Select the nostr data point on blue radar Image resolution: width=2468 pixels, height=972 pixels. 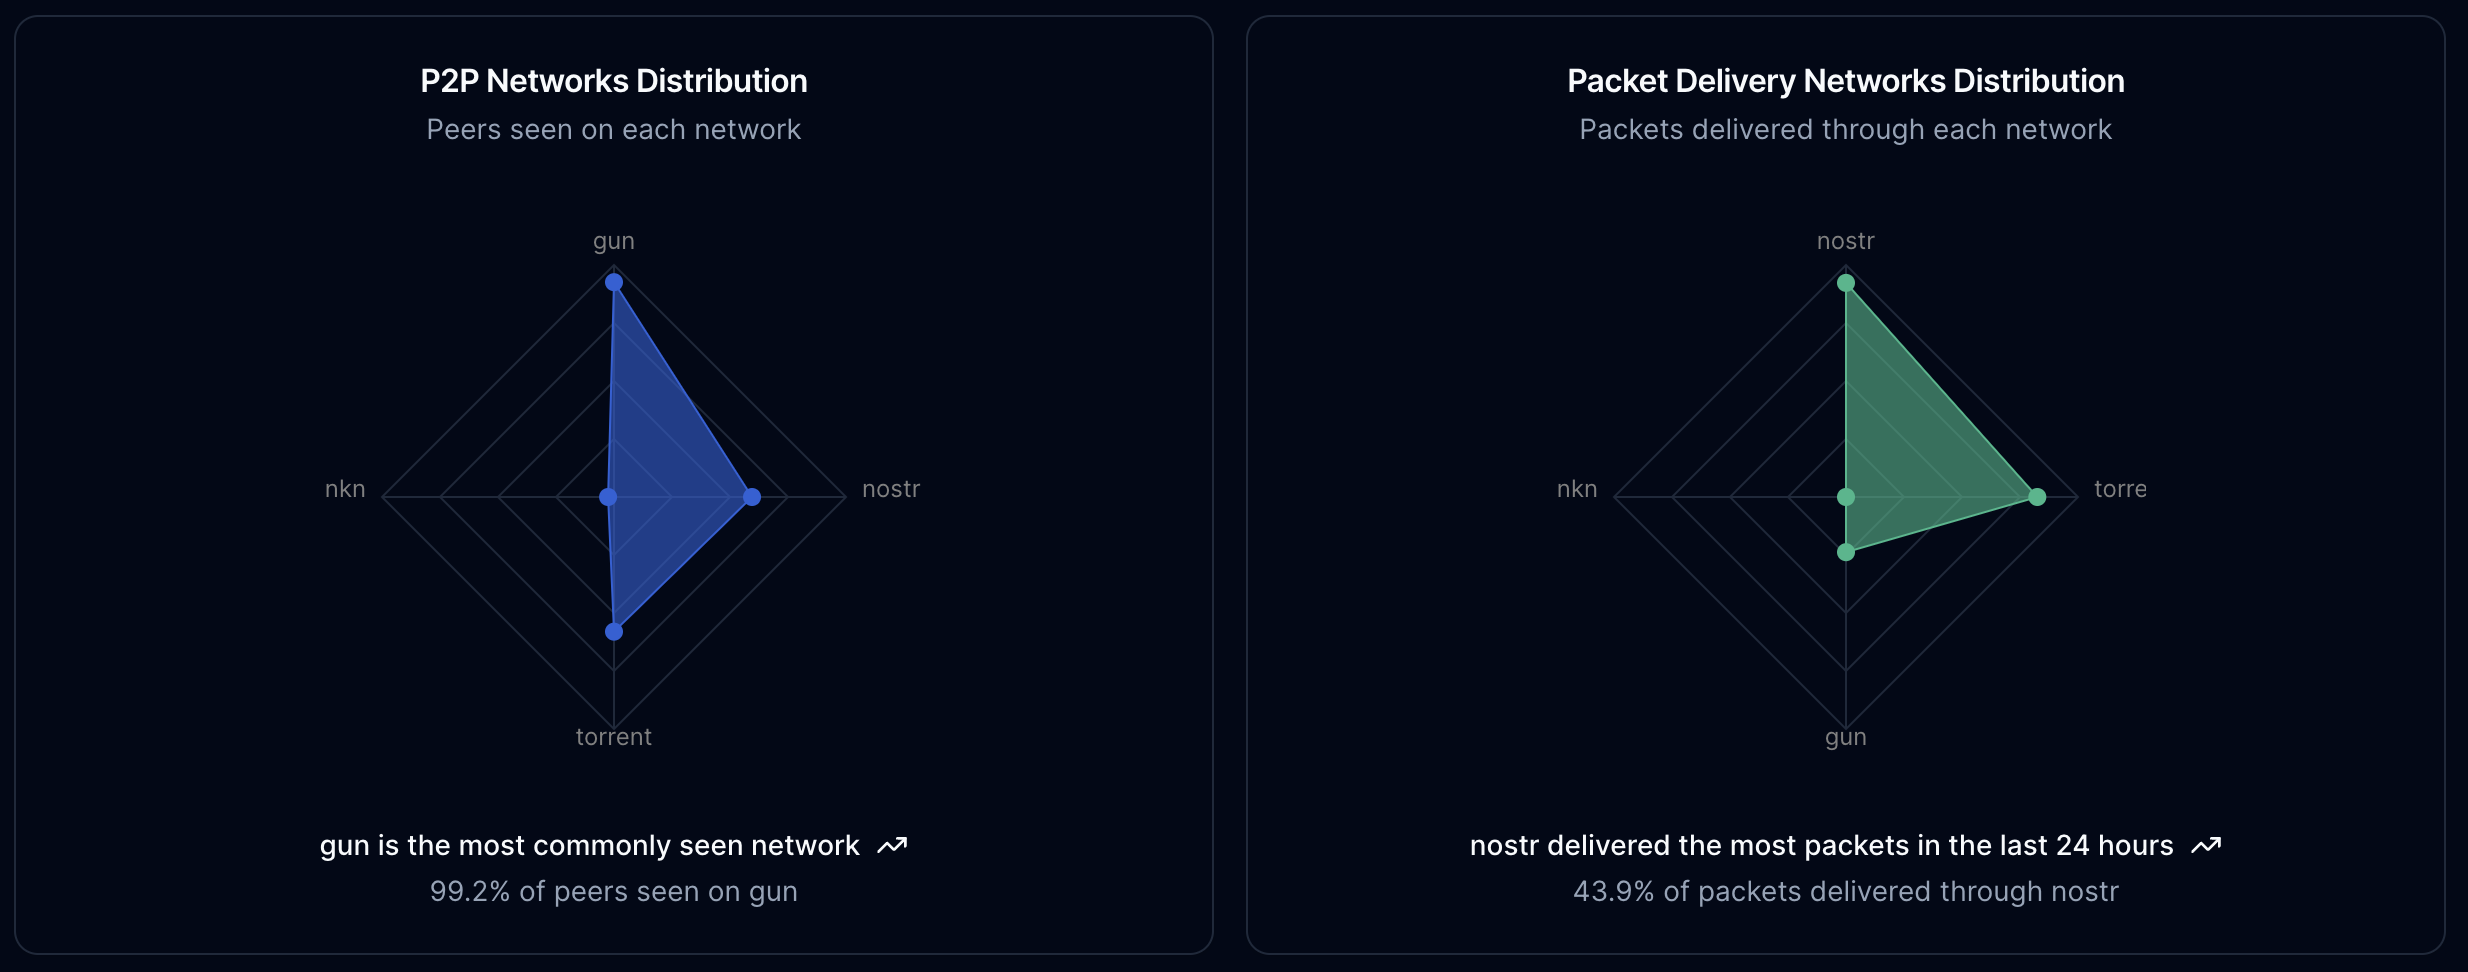pos(752,497)
